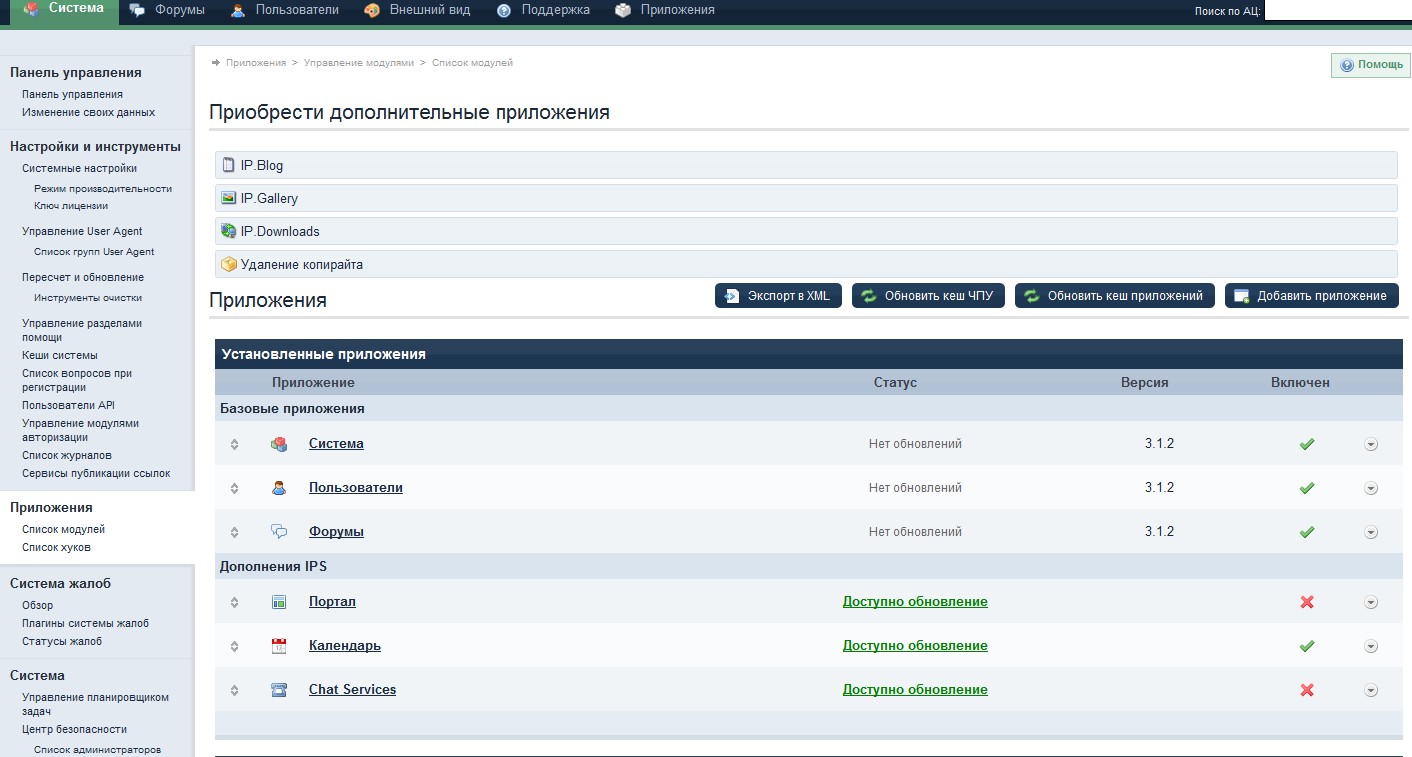Image resolution: width=1412 pixels, height=757 pixels.
Task: Click the Система app icon in table
Action: pos(279,444)
